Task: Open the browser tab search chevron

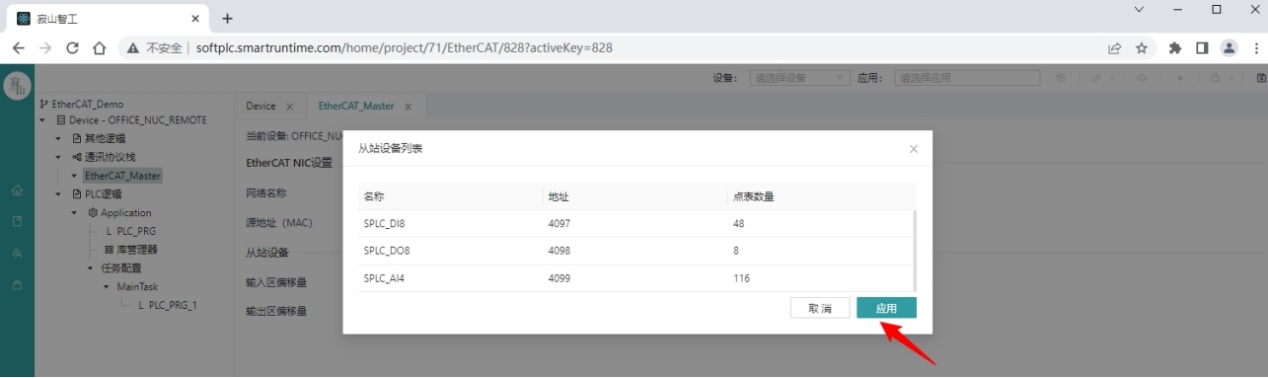Action: coord(1138,9)
